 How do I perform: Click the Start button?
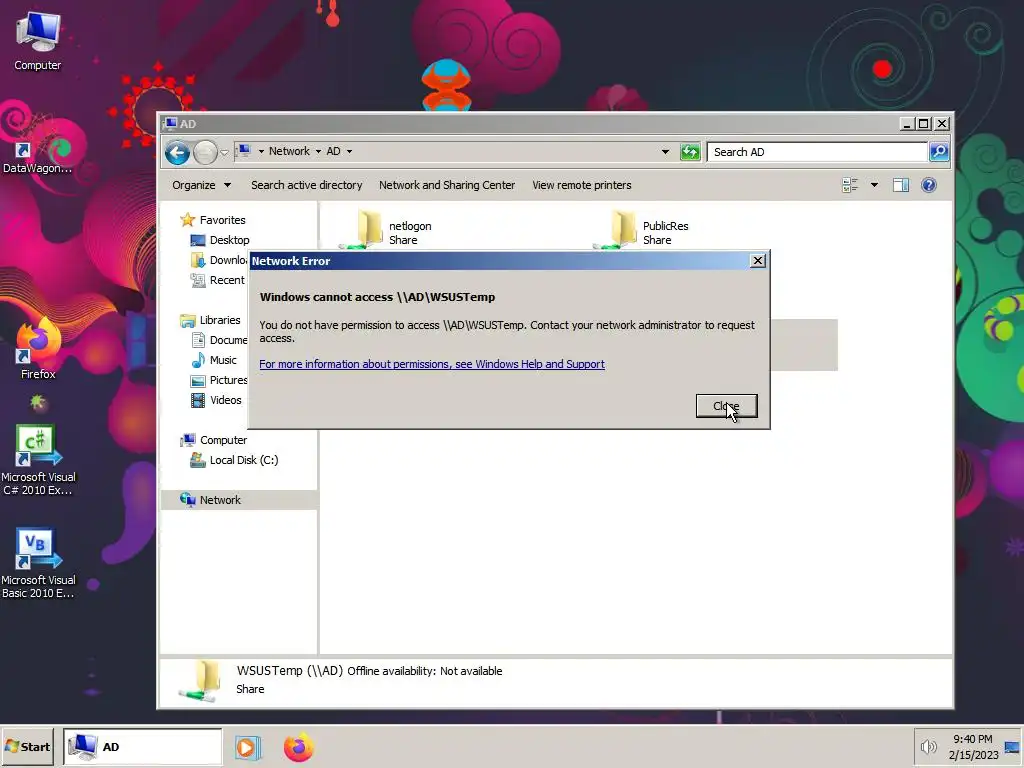(27, 746)
